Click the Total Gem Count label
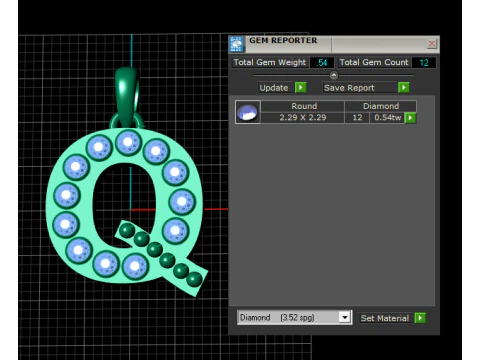 click(x=374, y=63)
